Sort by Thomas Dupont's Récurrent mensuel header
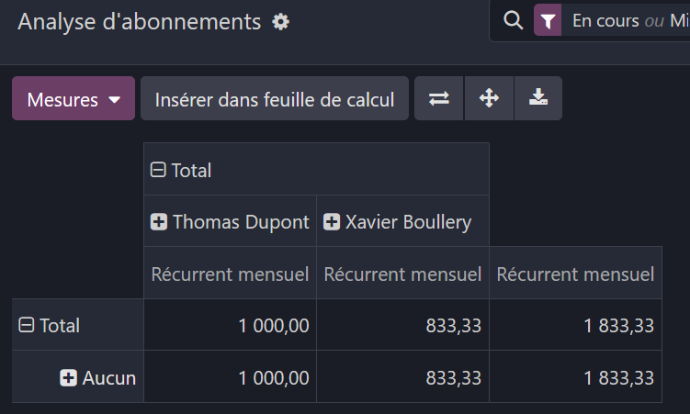 (230, 273)
